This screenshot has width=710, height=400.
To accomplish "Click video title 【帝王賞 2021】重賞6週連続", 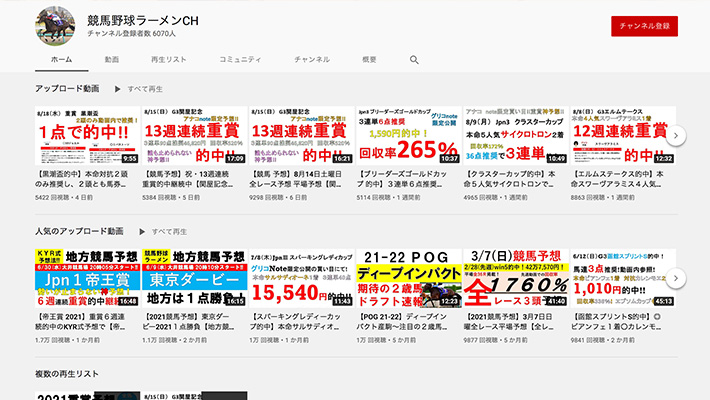I will tap(81, 322).
